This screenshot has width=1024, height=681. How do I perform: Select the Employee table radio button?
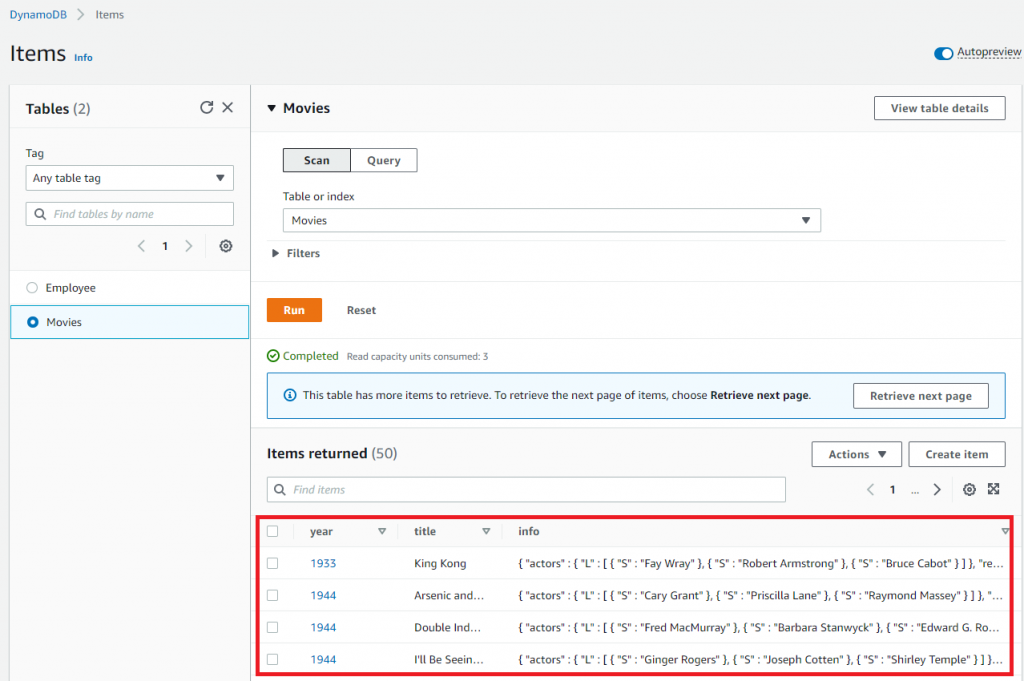coord(32,288)
